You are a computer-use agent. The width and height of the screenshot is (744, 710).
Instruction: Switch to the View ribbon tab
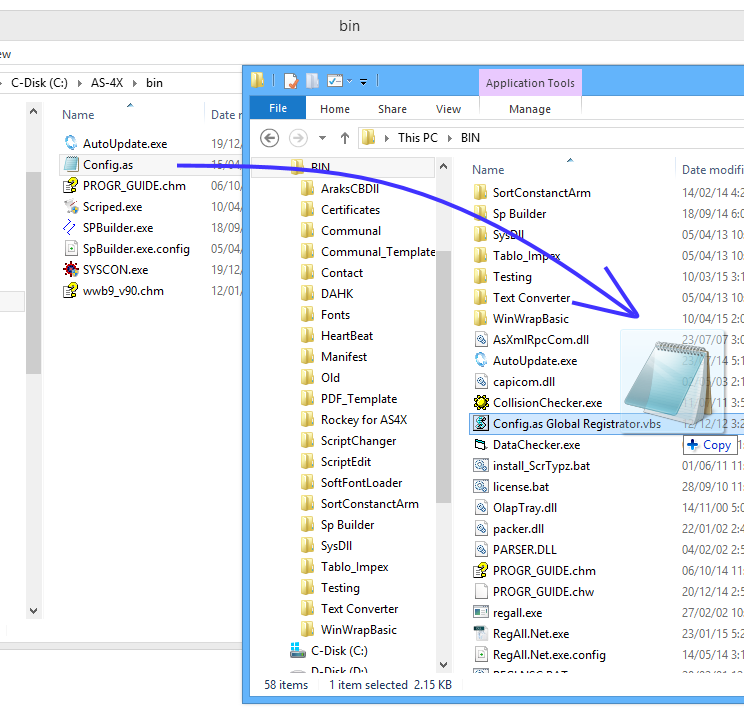point(448,109)
